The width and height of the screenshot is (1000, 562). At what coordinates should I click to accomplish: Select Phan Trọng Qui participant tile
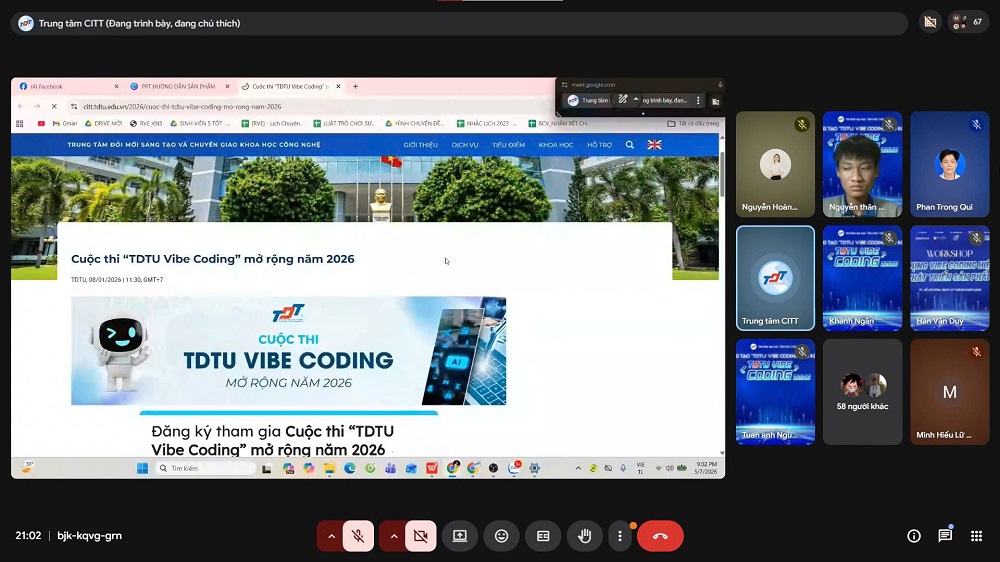[x=950, y=165]
